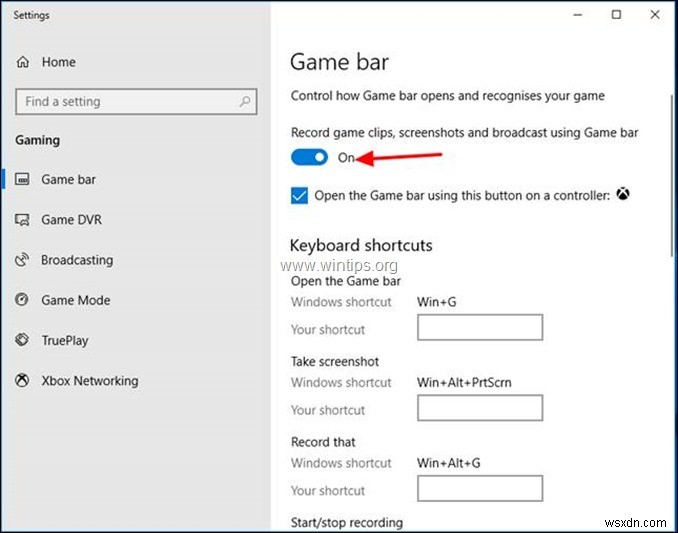Screen dimensions: 678x533
Task: Go to Game DVR settings
Action: (71, 220)
